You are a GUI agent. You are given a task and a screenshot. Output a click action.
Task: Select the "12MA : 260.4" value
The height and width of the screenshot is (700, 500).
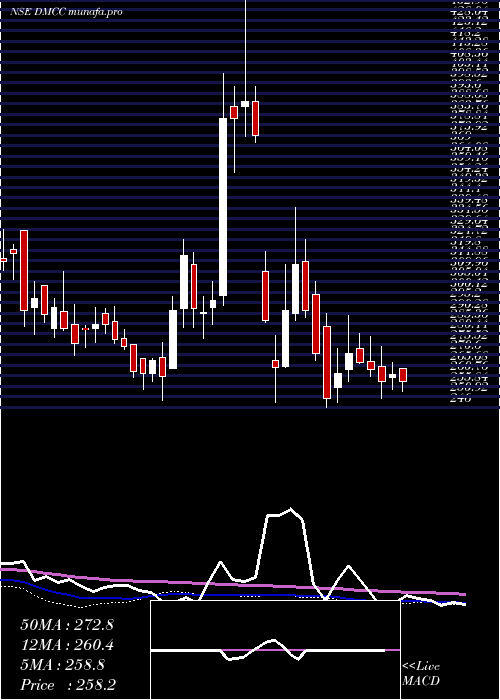[67, 645]
